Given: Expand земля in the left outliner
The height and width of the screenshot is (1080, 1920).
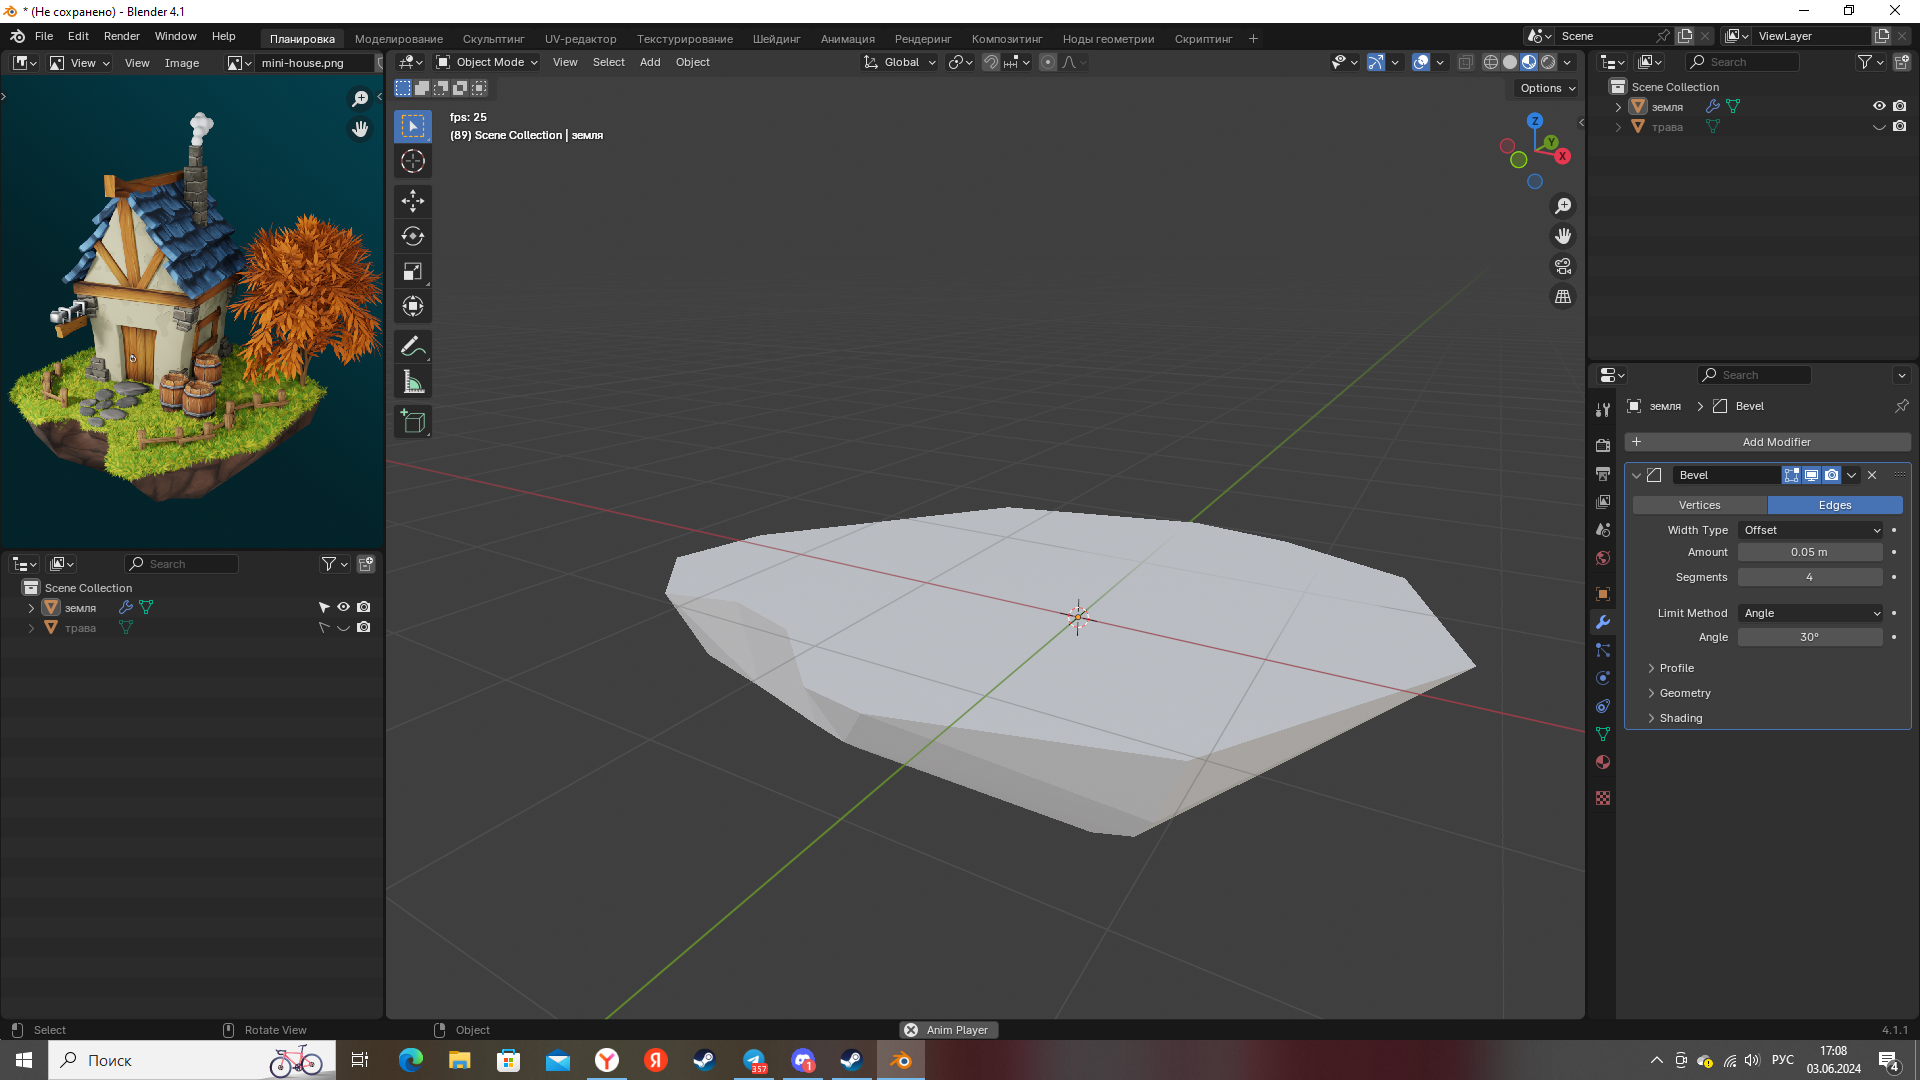Looking at the screenshot, I should coord(31,607).
